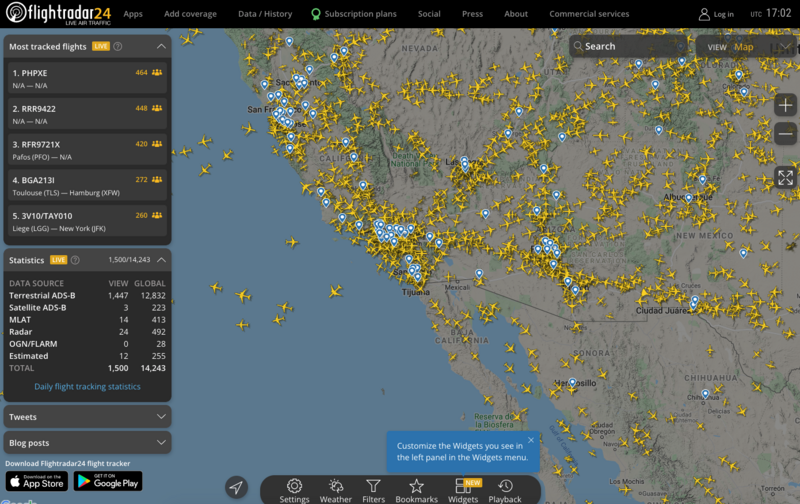Click tracker count 448 for RRR9422
Screen dimensions: 800x504
pyautogui.click(x=148, y=108)
